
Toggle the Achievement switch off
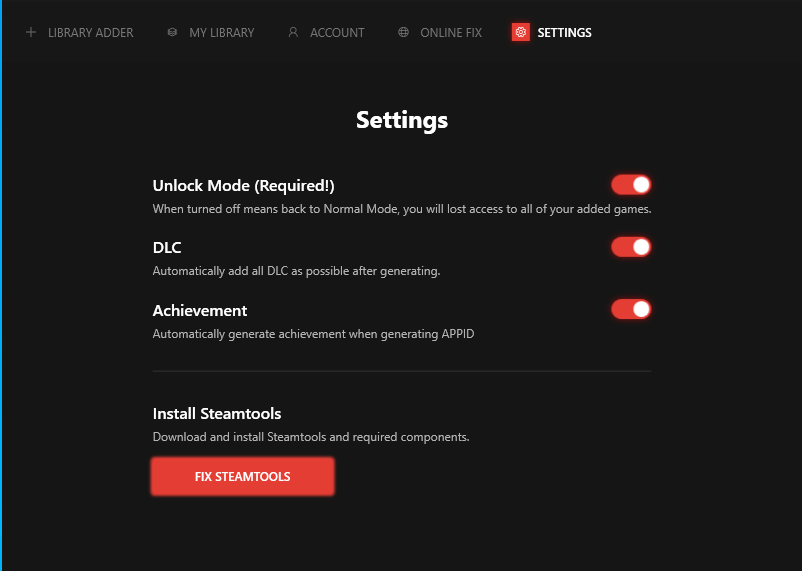[x=631, y=310]
